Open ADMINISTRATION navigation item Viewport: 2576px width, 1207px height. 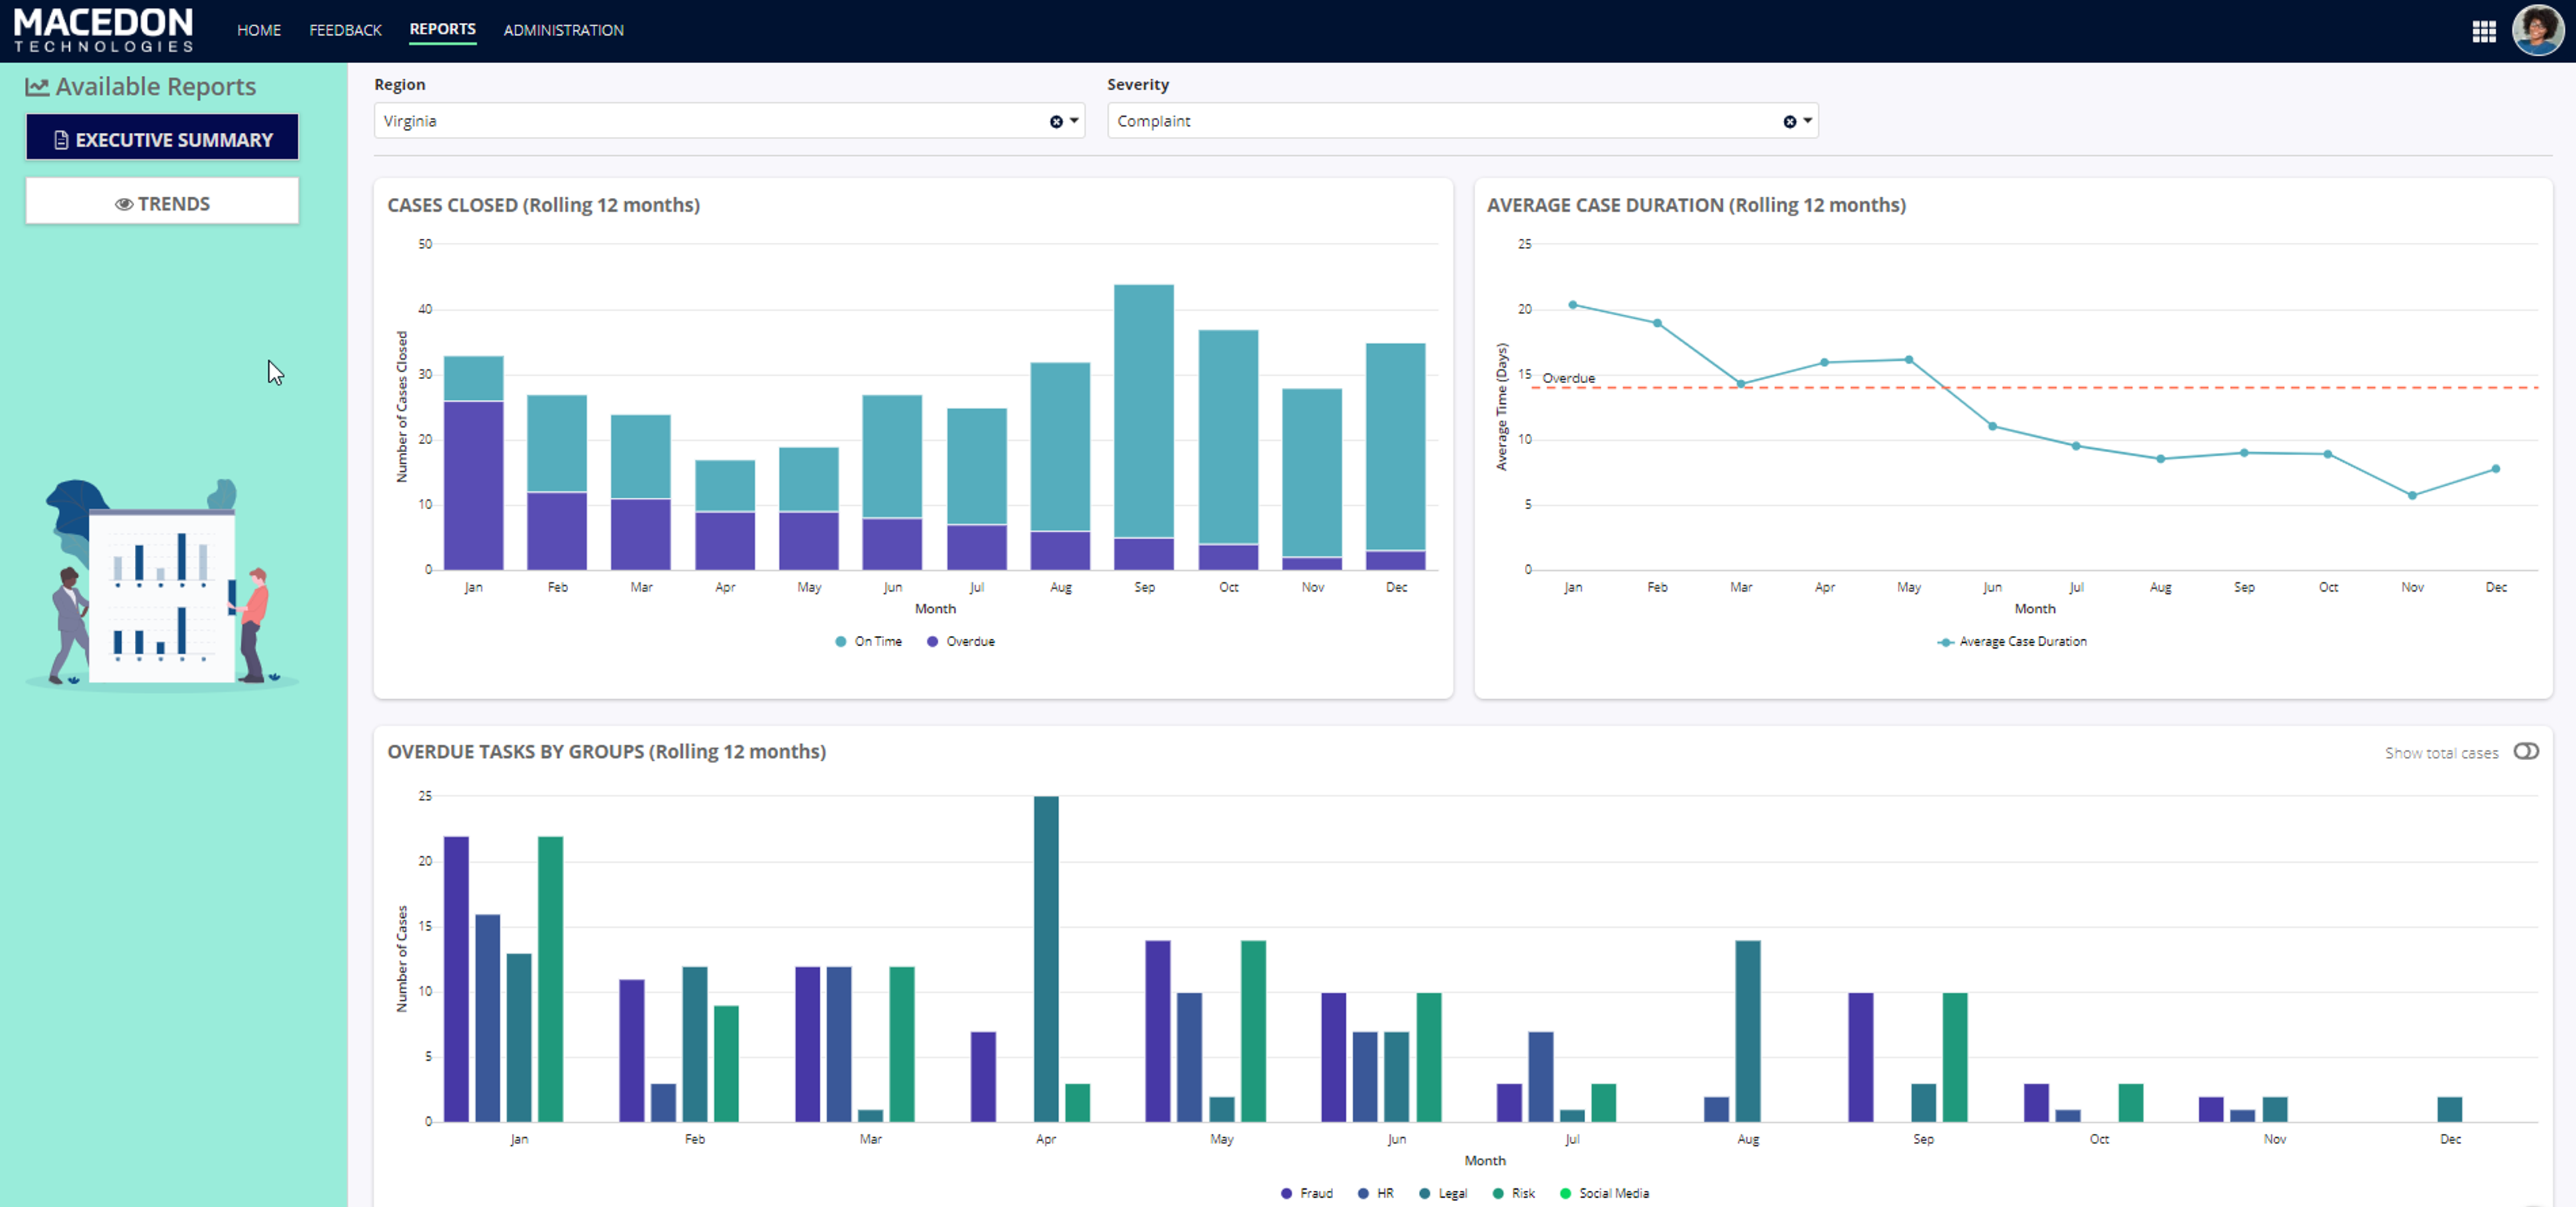563,30
